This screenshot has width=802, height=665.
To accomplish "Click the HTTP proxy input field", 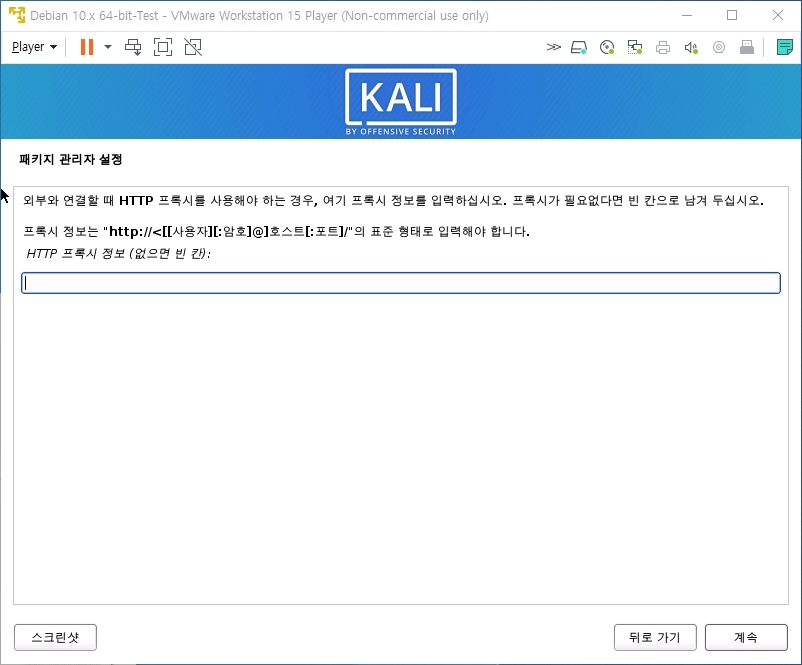I will [400, 283].
